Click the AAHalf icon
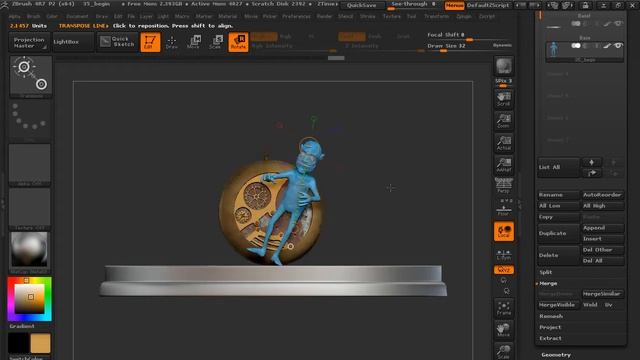 point(504,165)
